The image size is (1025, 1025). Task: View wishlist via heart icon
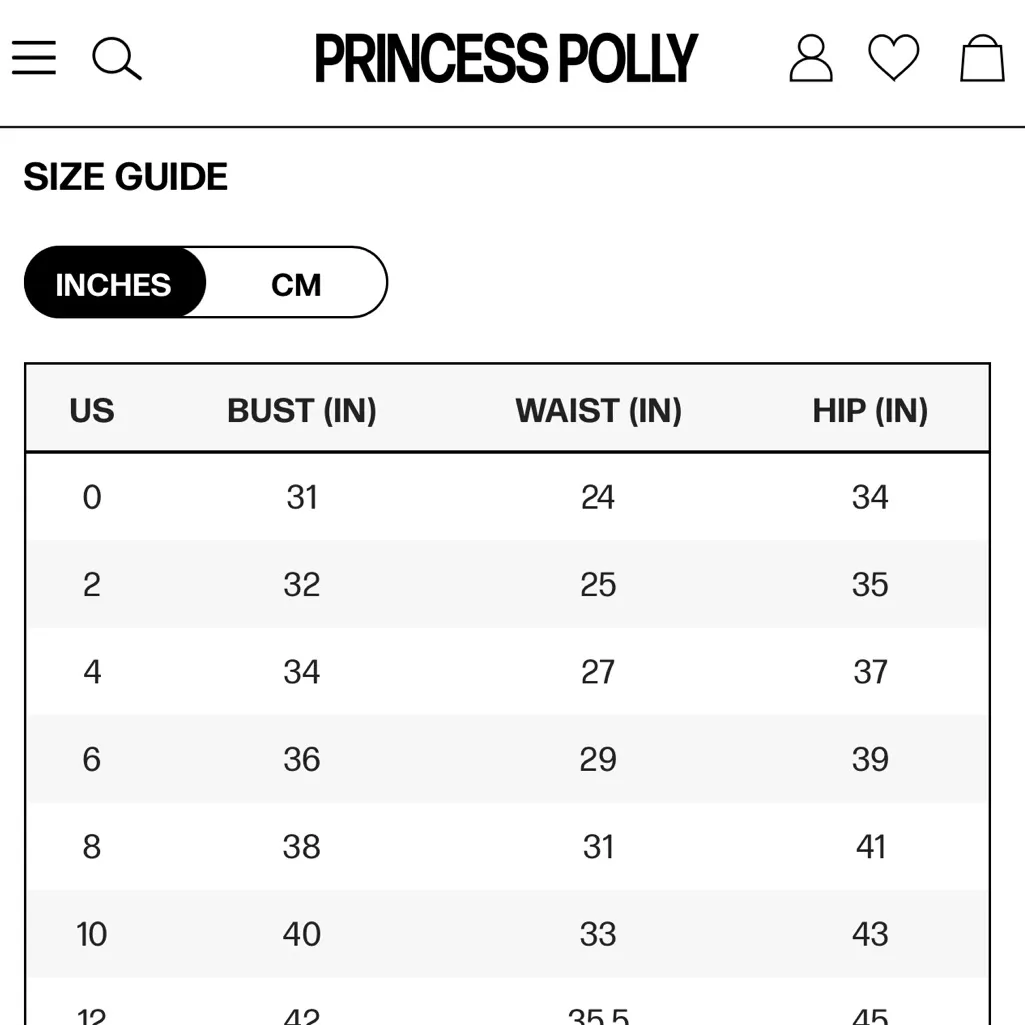(x=893, y=58)
